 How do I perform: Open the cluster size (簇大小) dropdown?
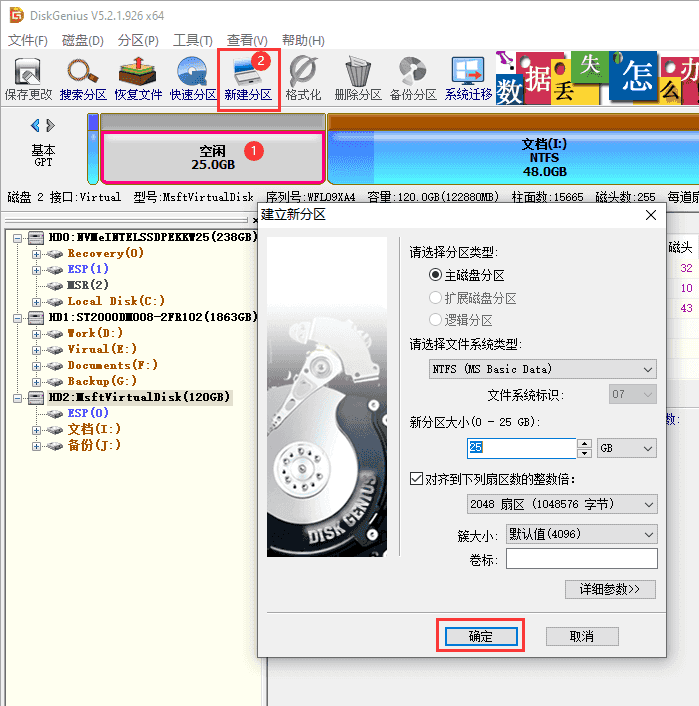coord(581,534)
